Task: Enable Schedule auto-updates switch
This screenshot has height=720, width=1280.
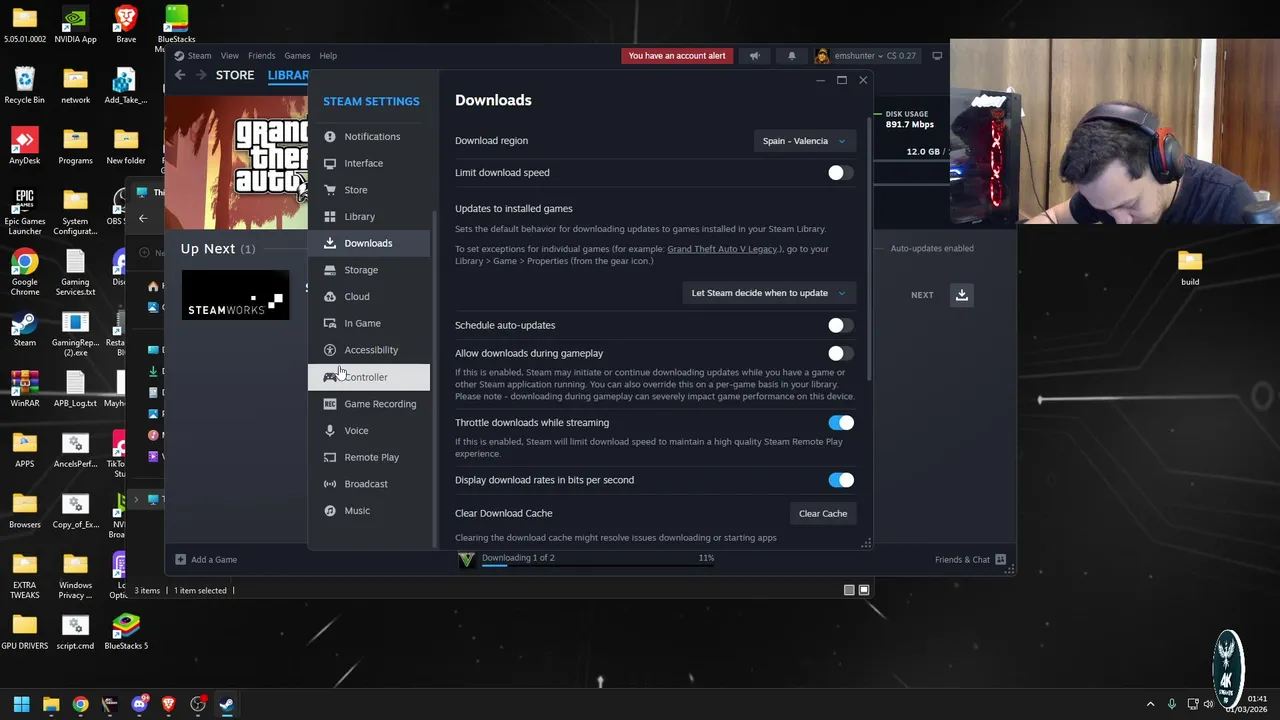Action: pyautogui.click(x=840, y=325)
